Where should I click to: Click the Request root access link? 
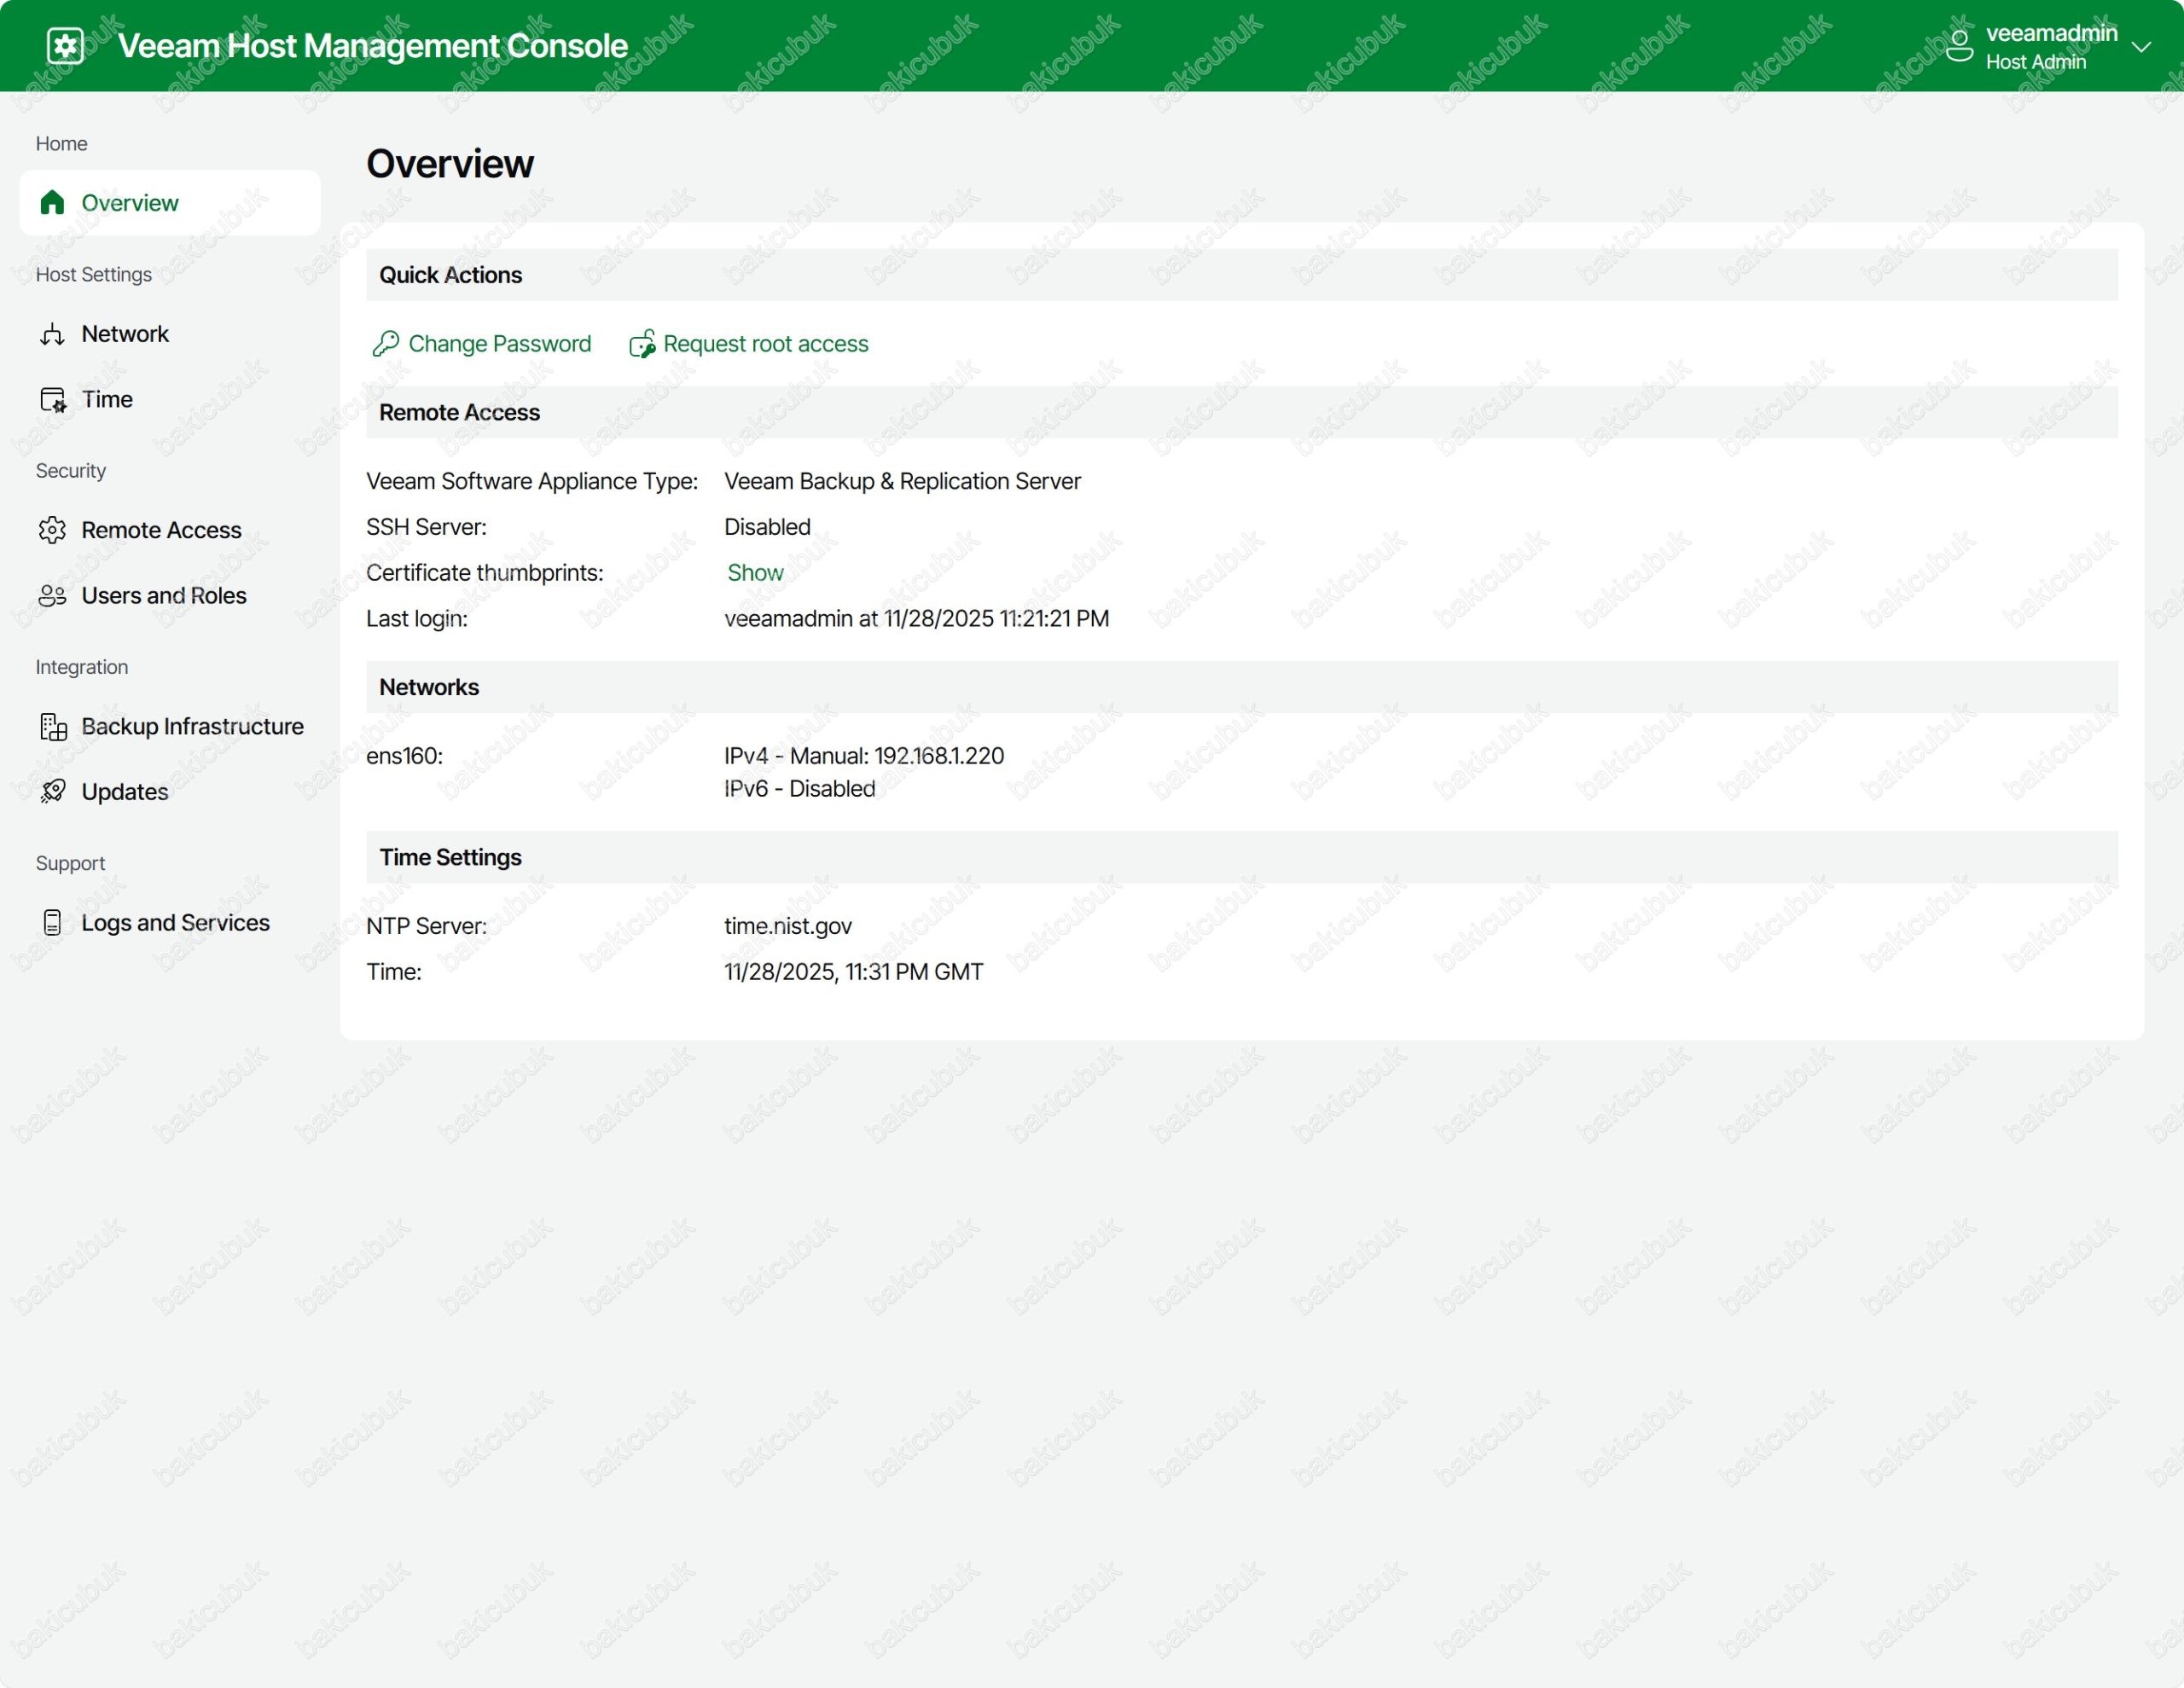click(765, 344)
